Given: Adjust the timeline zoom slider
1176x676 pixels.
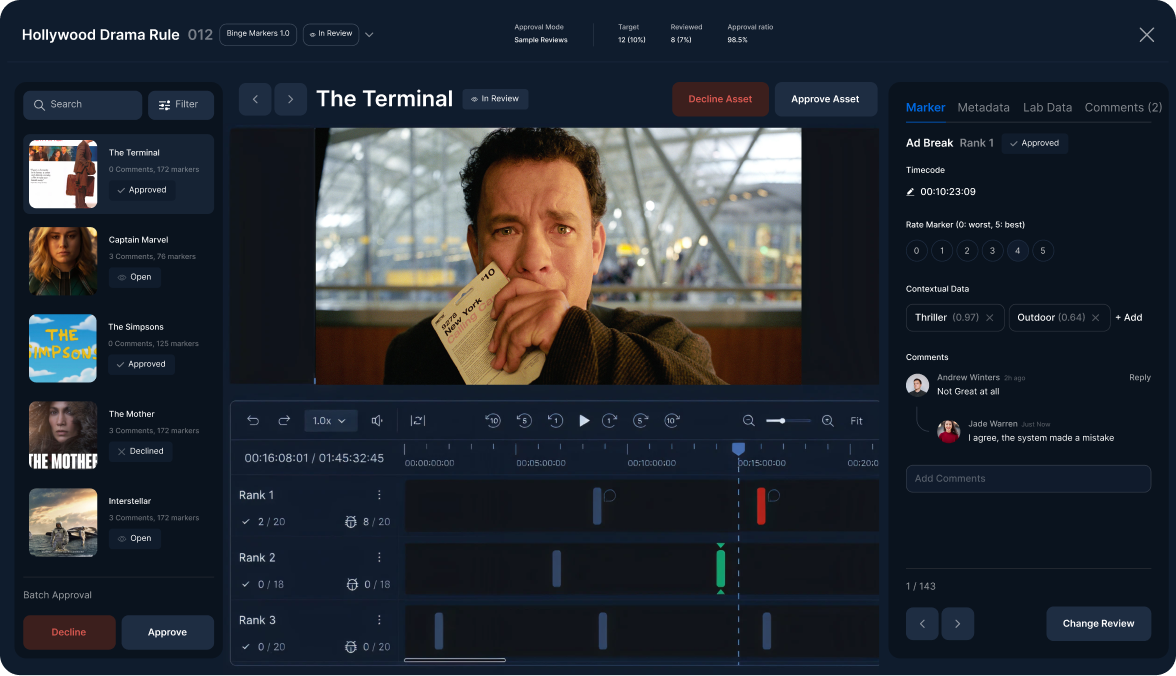Looking at the screenshot, I should pos(788,421).
